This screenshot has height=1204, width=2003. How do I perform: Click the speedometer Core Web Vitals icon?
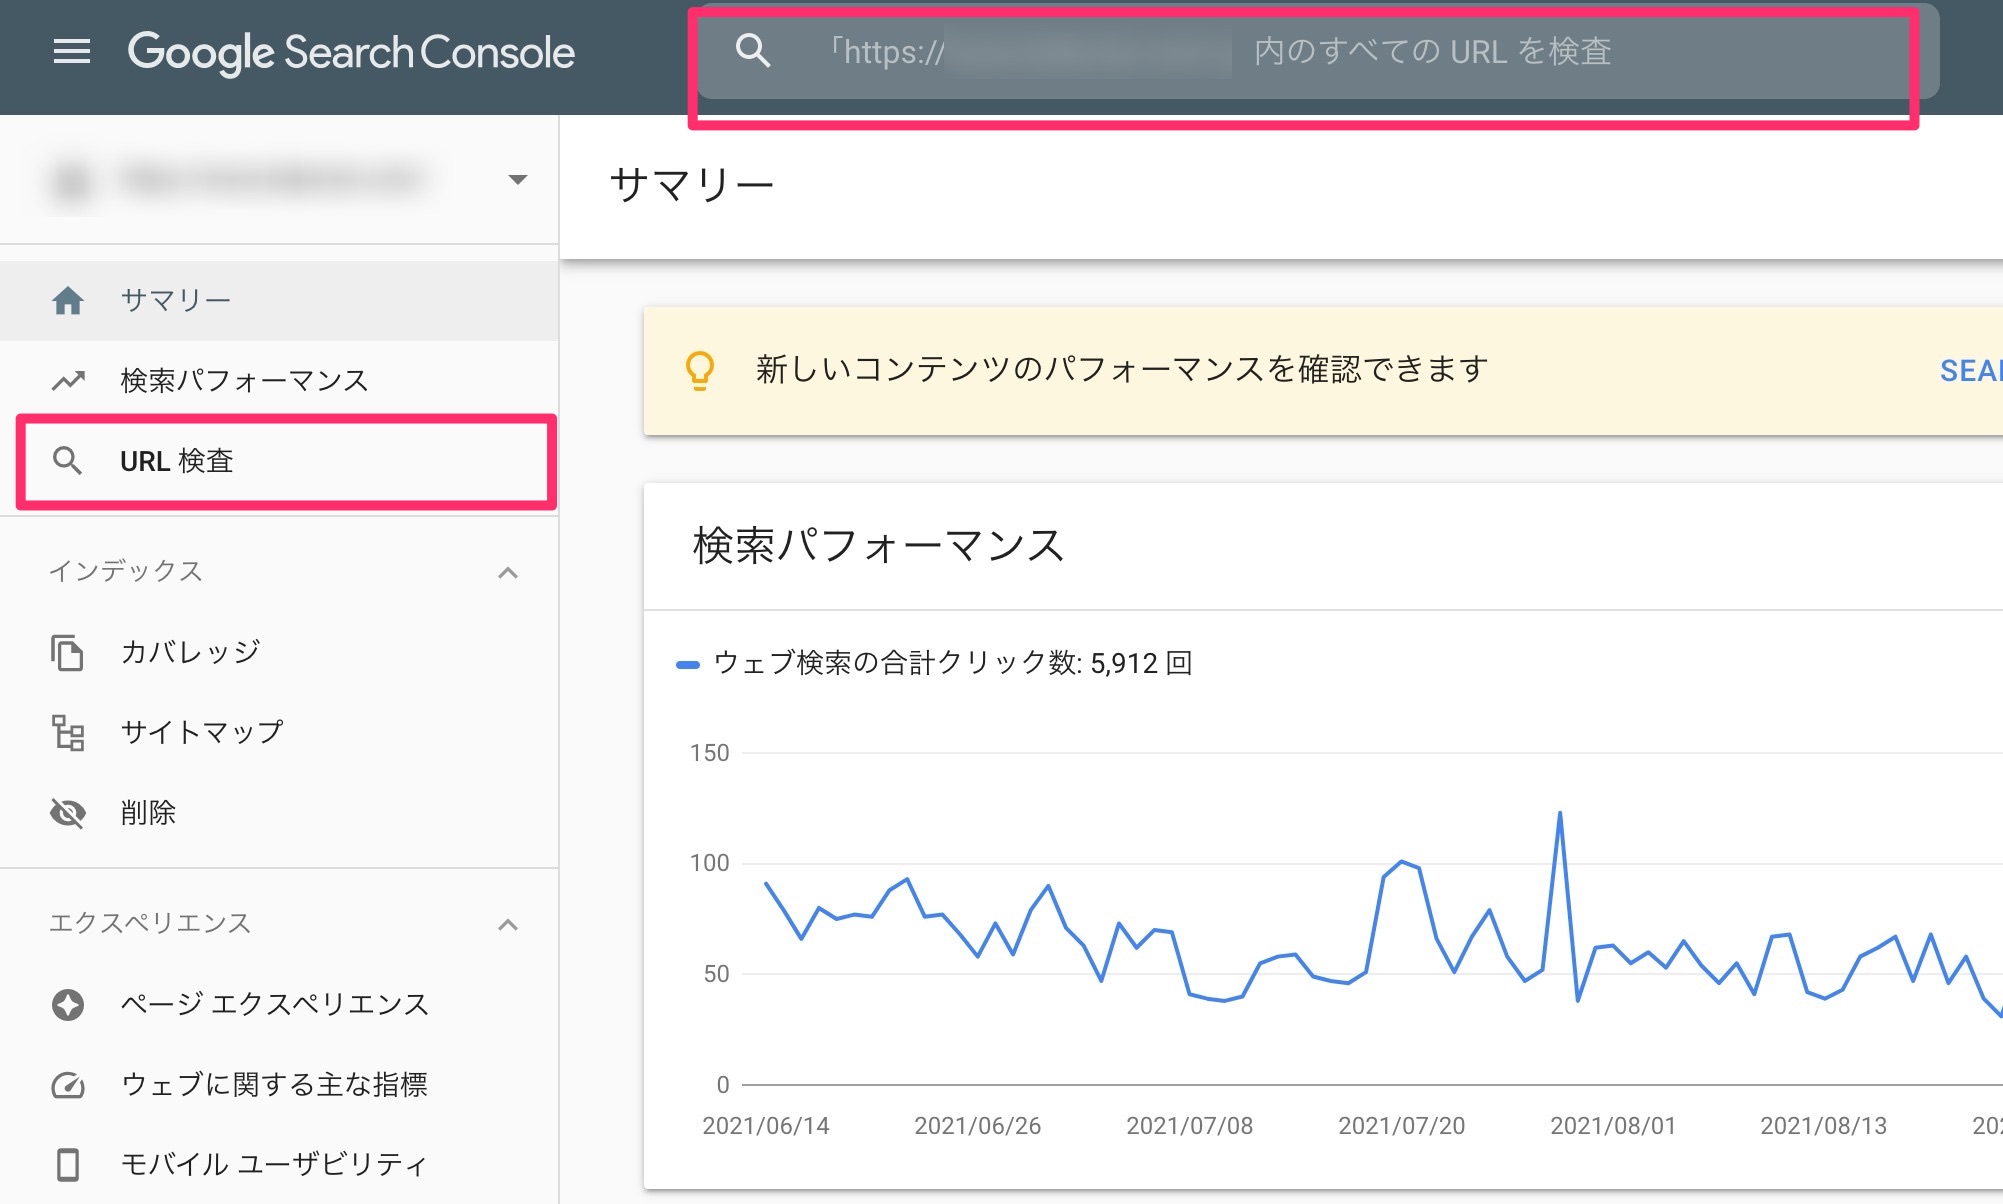(68, 1085)
